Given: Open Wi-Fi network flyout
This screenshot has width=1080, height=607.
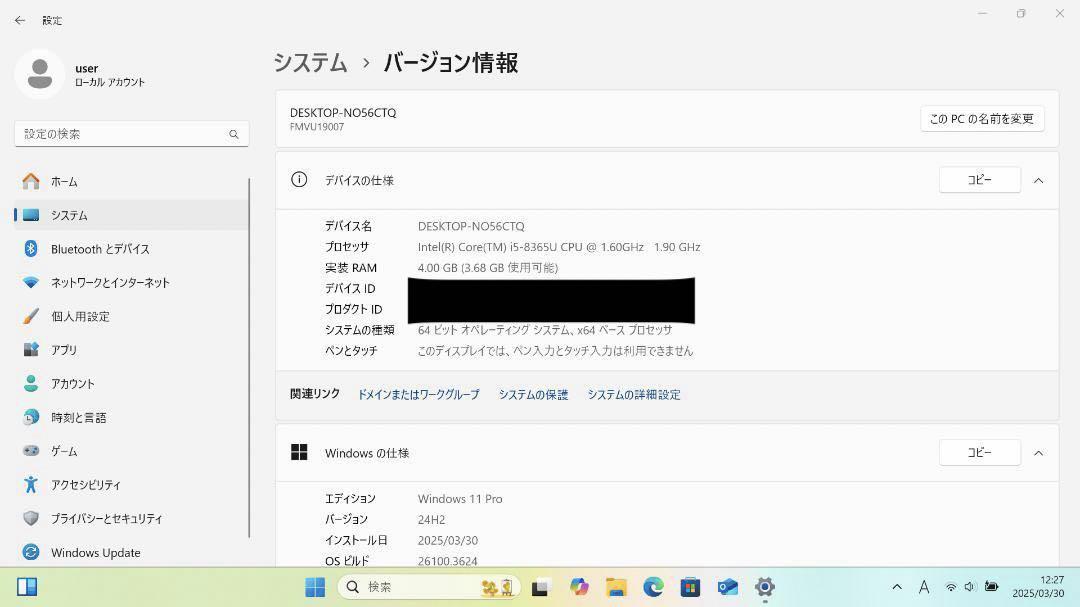Looking at the screenshot, I should tap(951, 587).
